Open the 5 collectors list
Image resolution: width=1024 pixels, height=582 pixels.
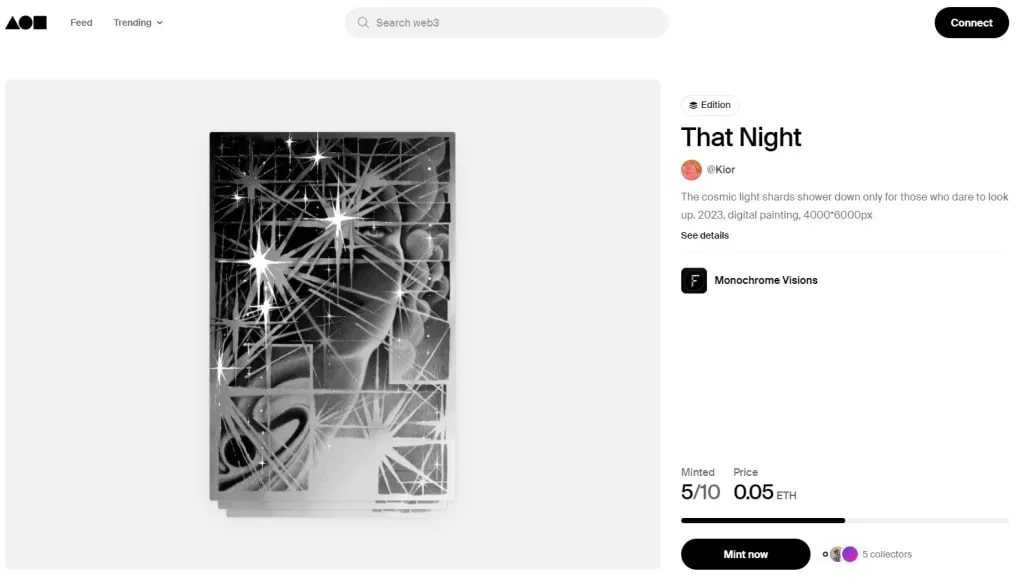click(x=887, y=554)
